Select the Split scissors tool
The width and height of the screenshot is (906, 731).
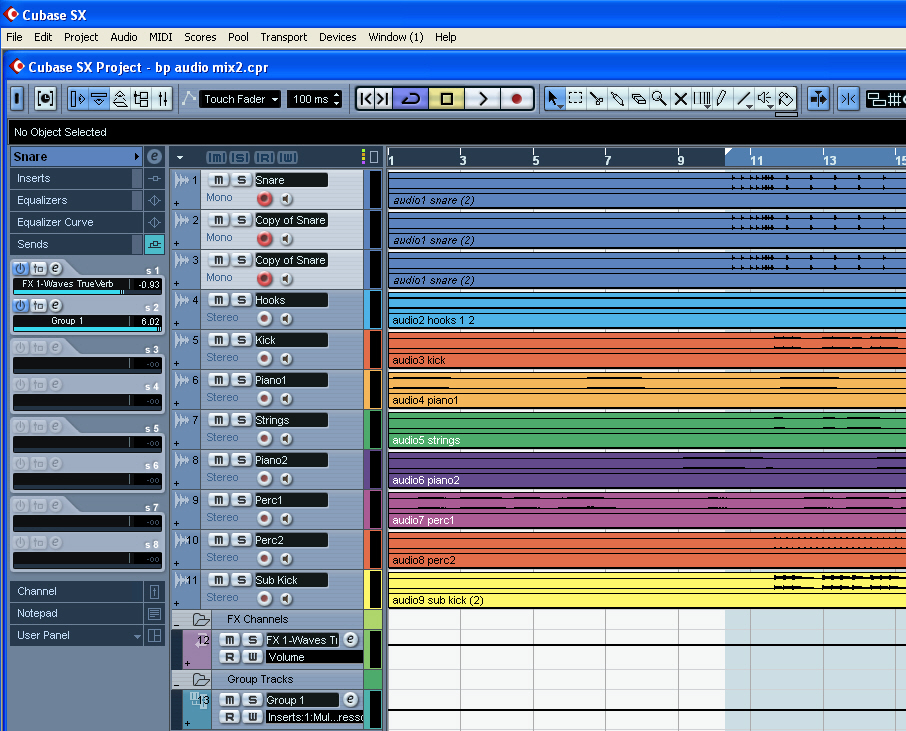coord(596,99)
